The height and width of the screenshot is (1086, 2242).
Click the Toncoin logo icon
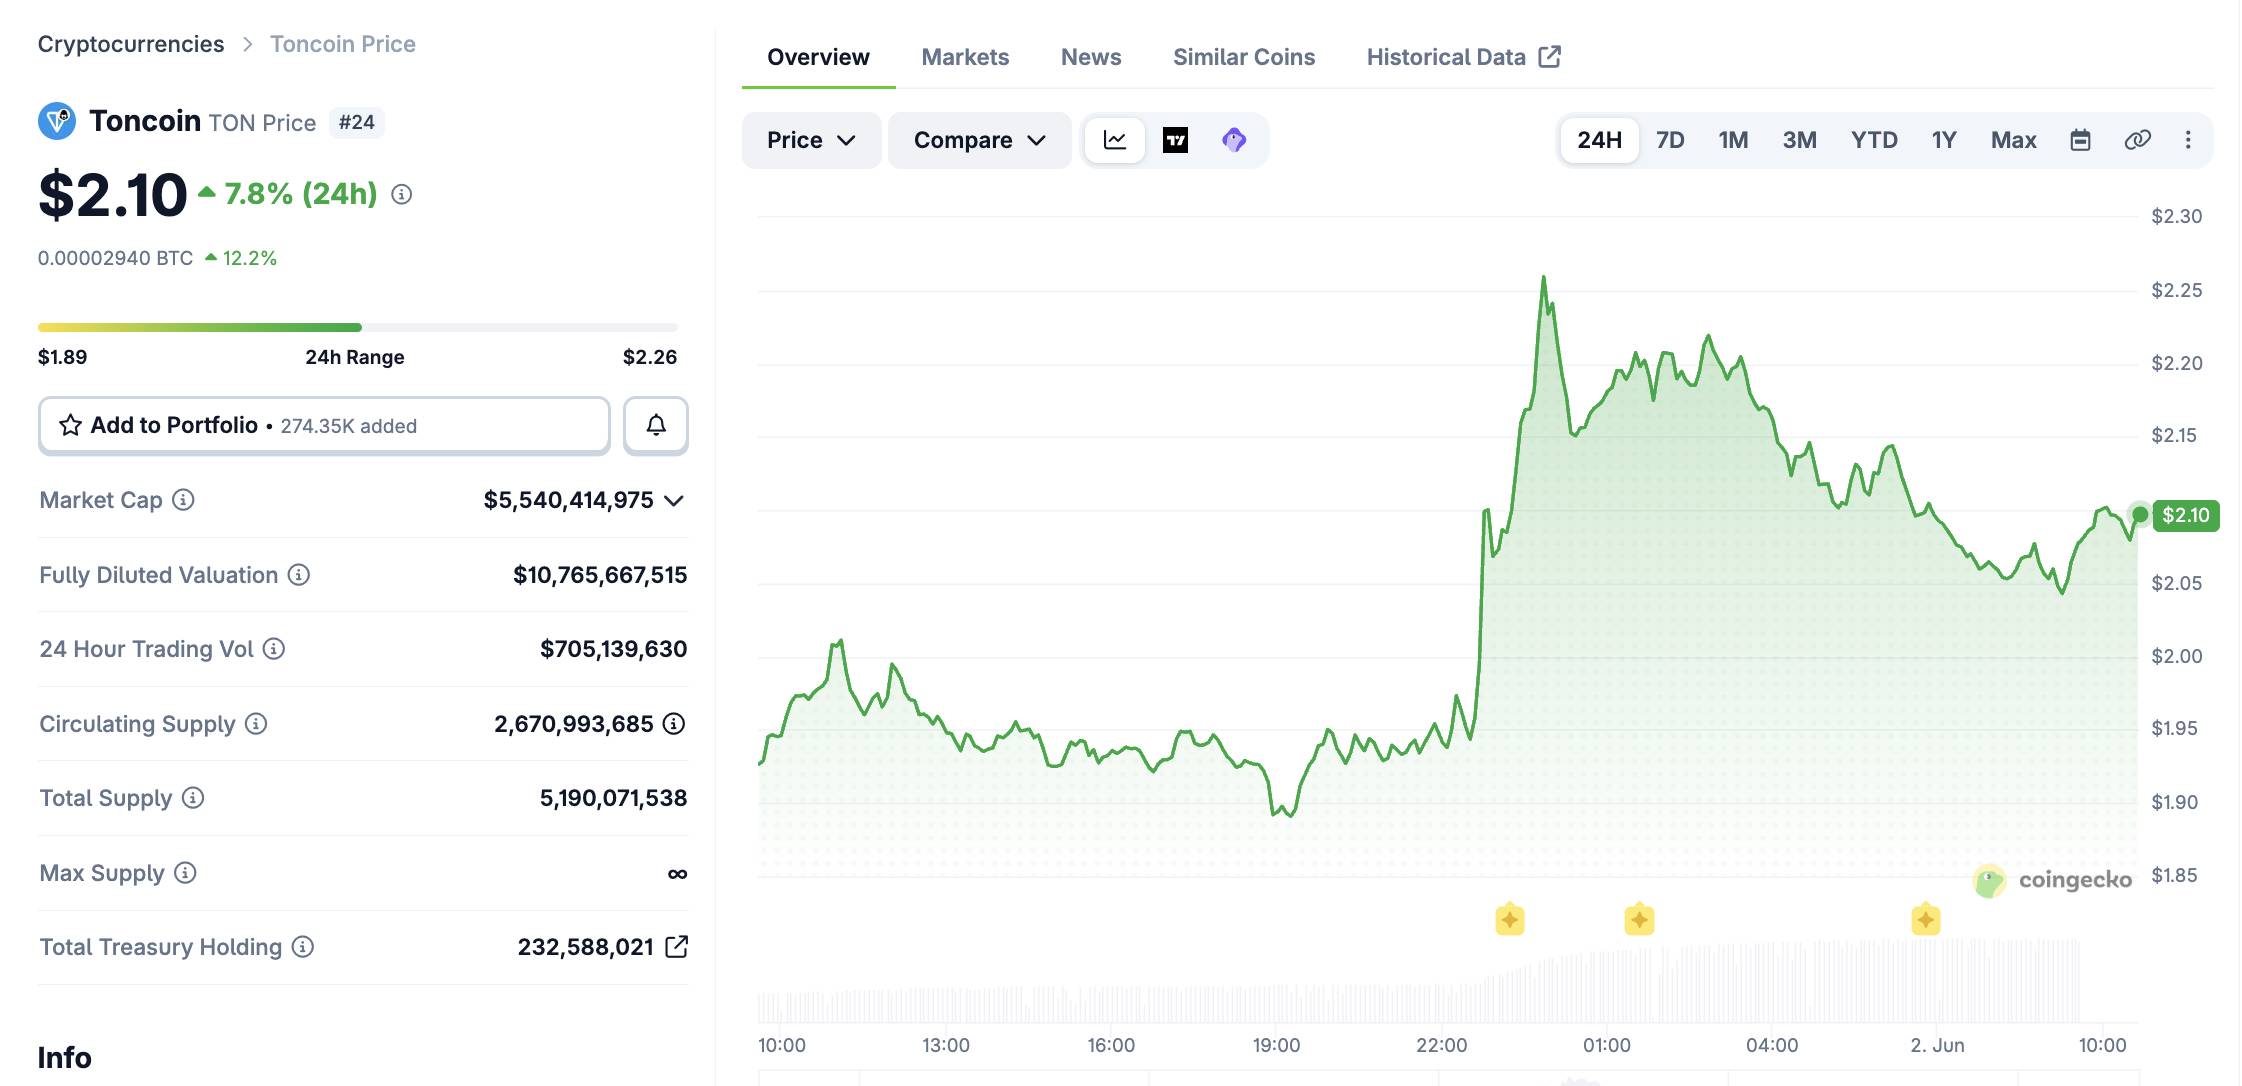(57, 121)
